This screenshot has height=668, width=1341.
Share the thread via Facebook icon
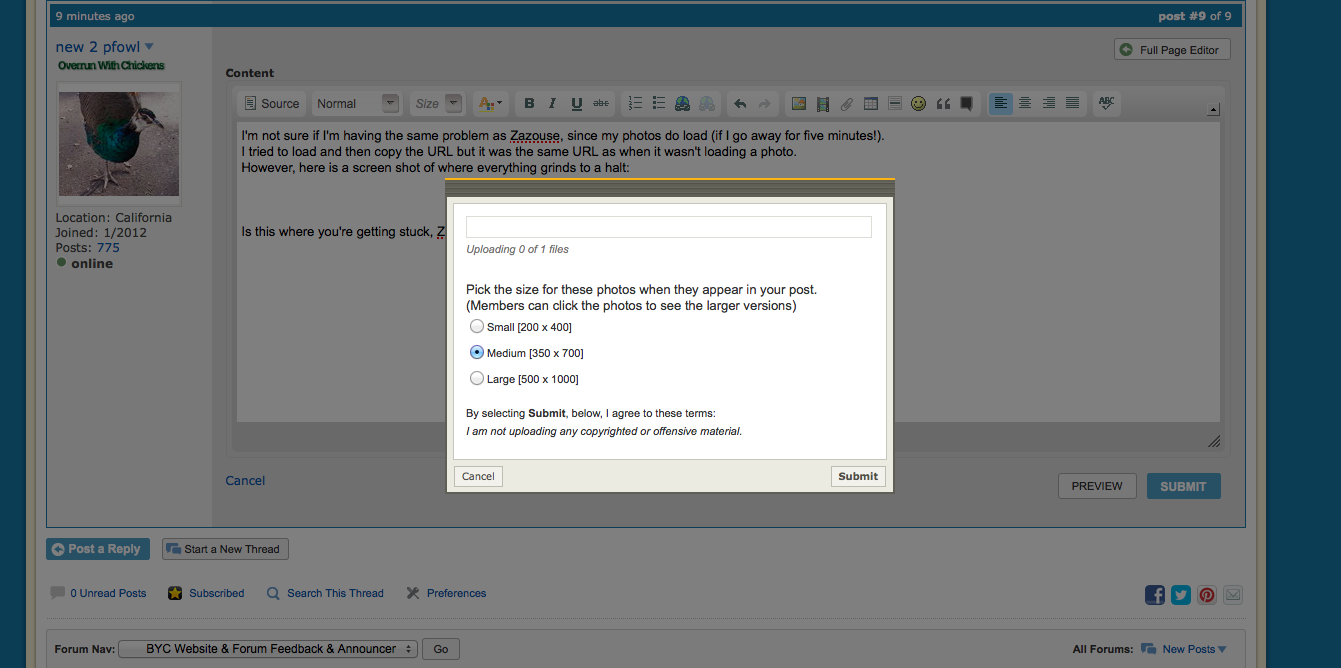[x=1155, y=595]
